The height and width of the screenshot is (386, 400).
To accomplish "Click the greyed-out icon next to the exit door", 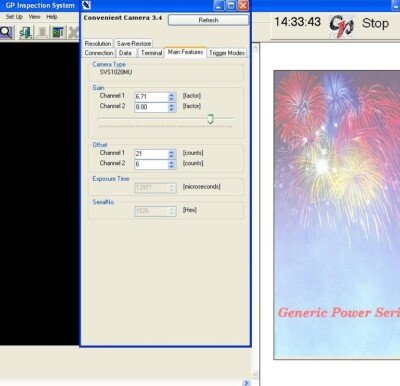I will click(42, 32).
